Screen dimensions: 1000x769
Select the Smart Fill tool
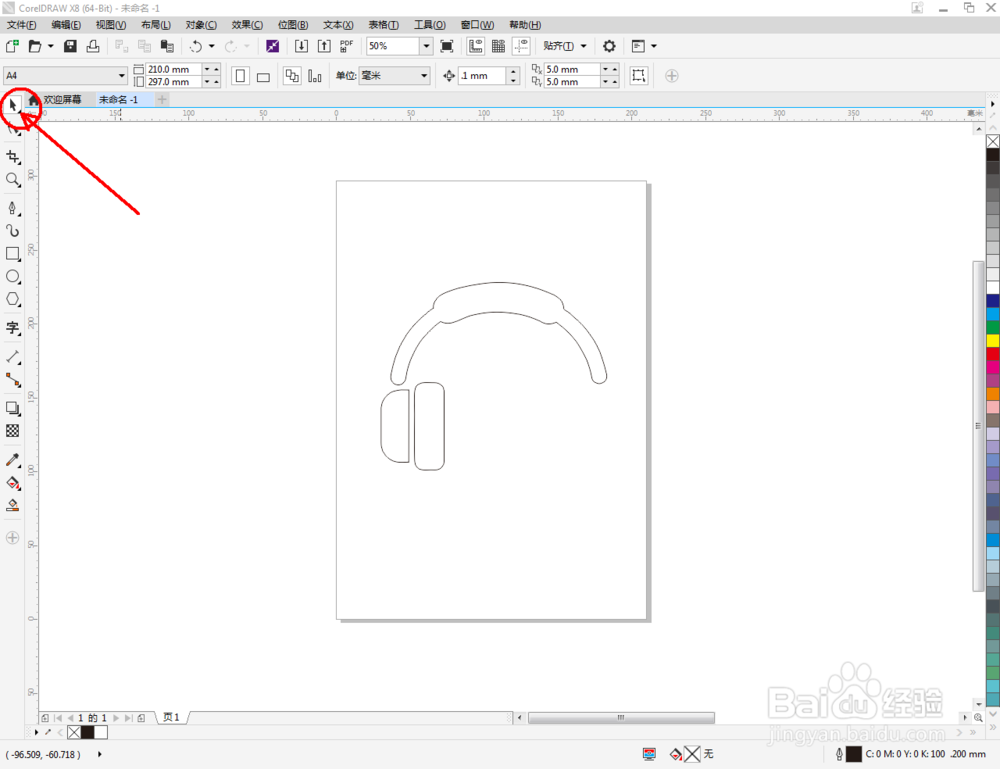(13, 506)
